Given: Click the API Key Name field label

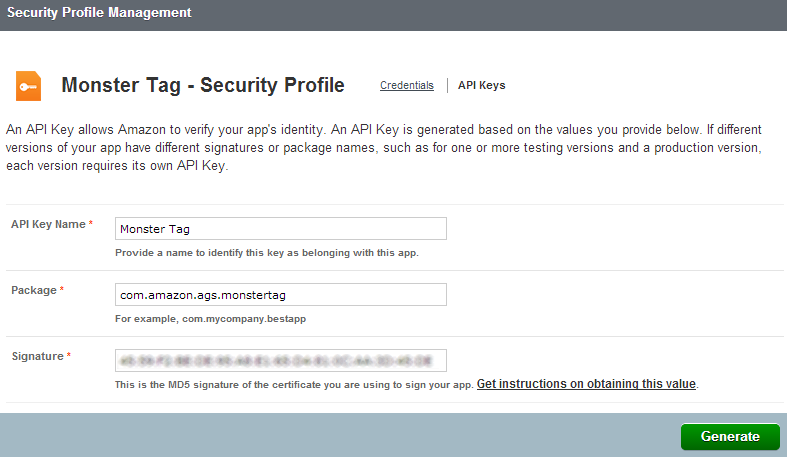Looking at the screenshot, I should coord(48,224).
